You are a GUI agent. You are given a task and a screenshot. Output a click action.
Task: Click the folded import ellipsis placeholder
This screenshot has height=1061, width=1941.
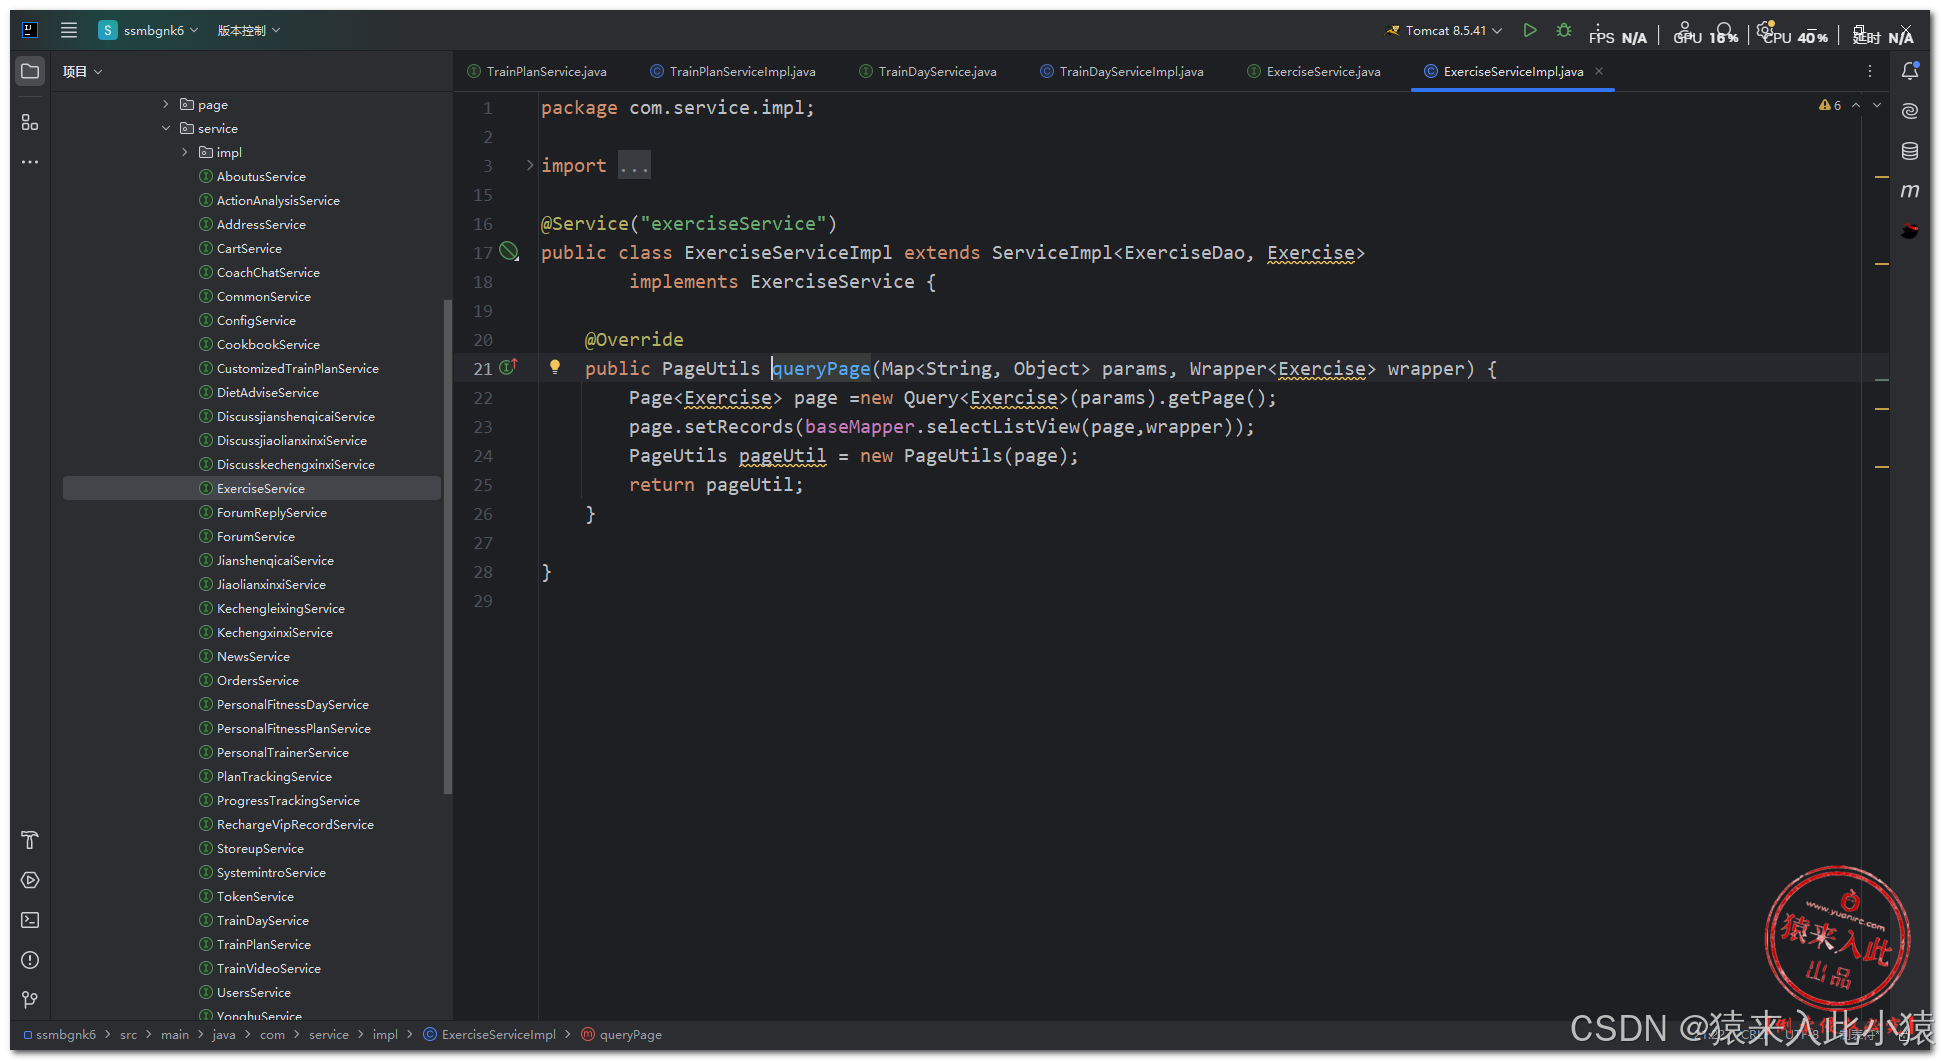click(634, 165)
